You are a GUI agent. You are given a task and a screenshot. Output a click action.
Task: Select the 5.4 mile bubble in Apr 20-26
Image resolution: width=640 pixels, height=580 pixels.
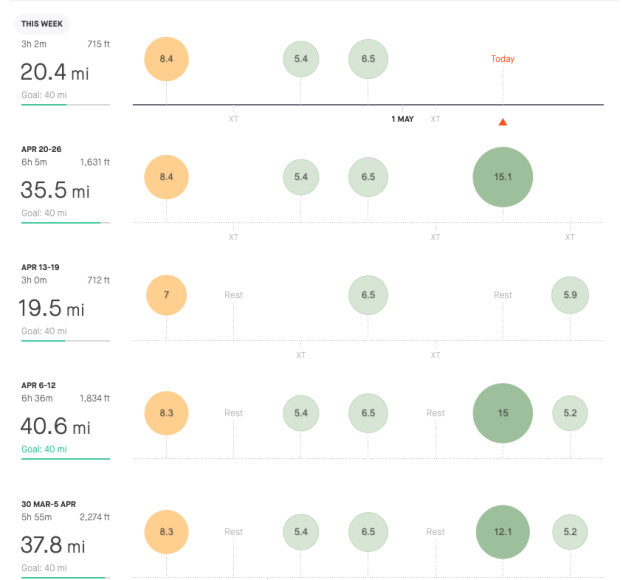[x=301, y=177]
